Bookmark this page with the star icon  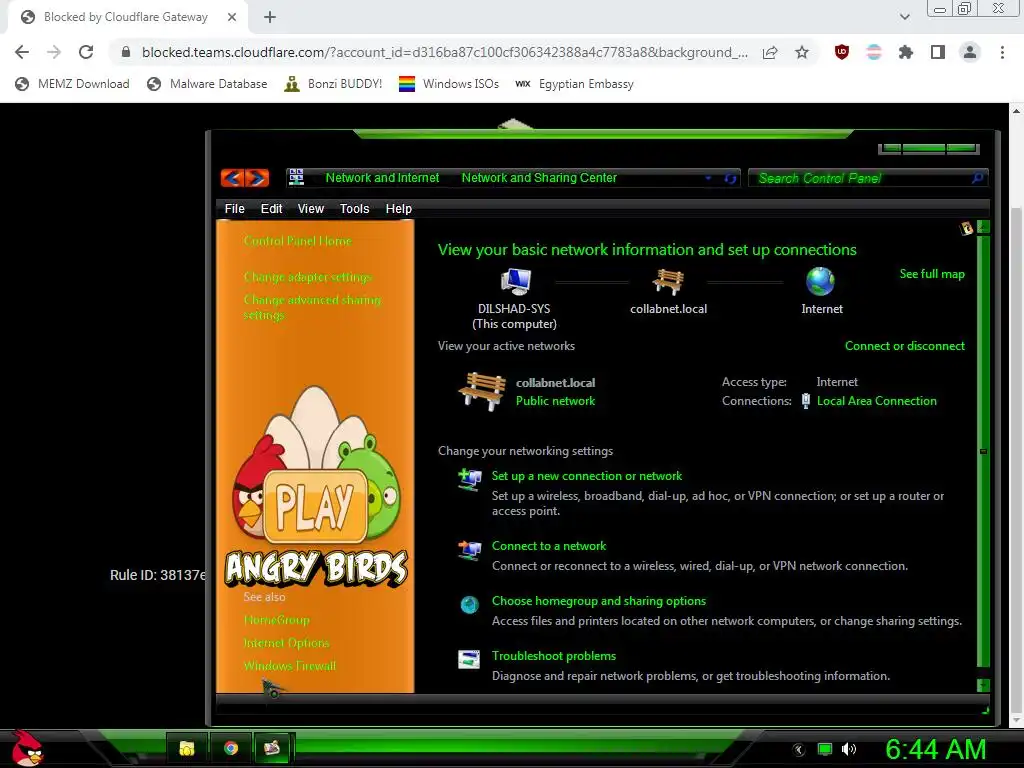pyautogui.click(x=802, y=52)
